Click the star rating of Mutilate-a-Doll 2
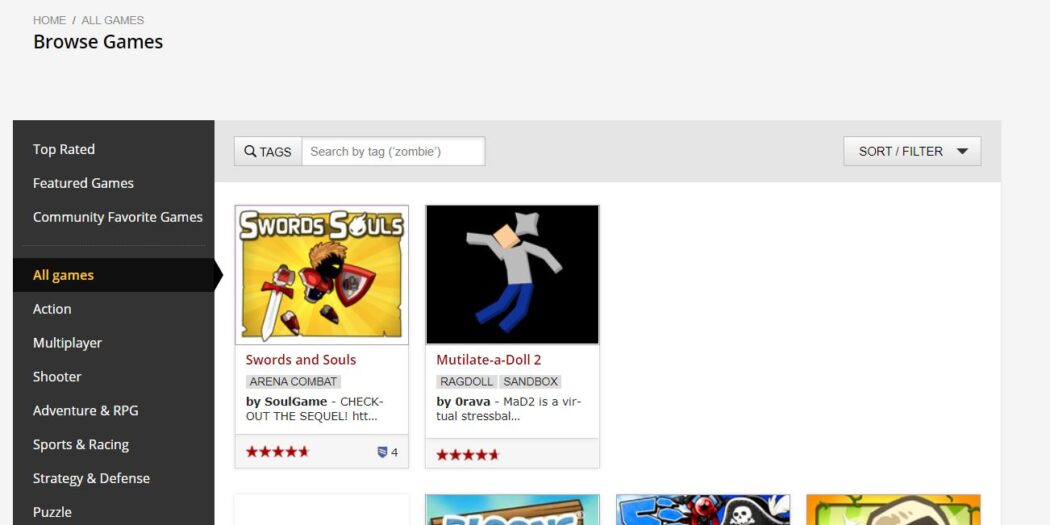 click(x=468, y=455)
